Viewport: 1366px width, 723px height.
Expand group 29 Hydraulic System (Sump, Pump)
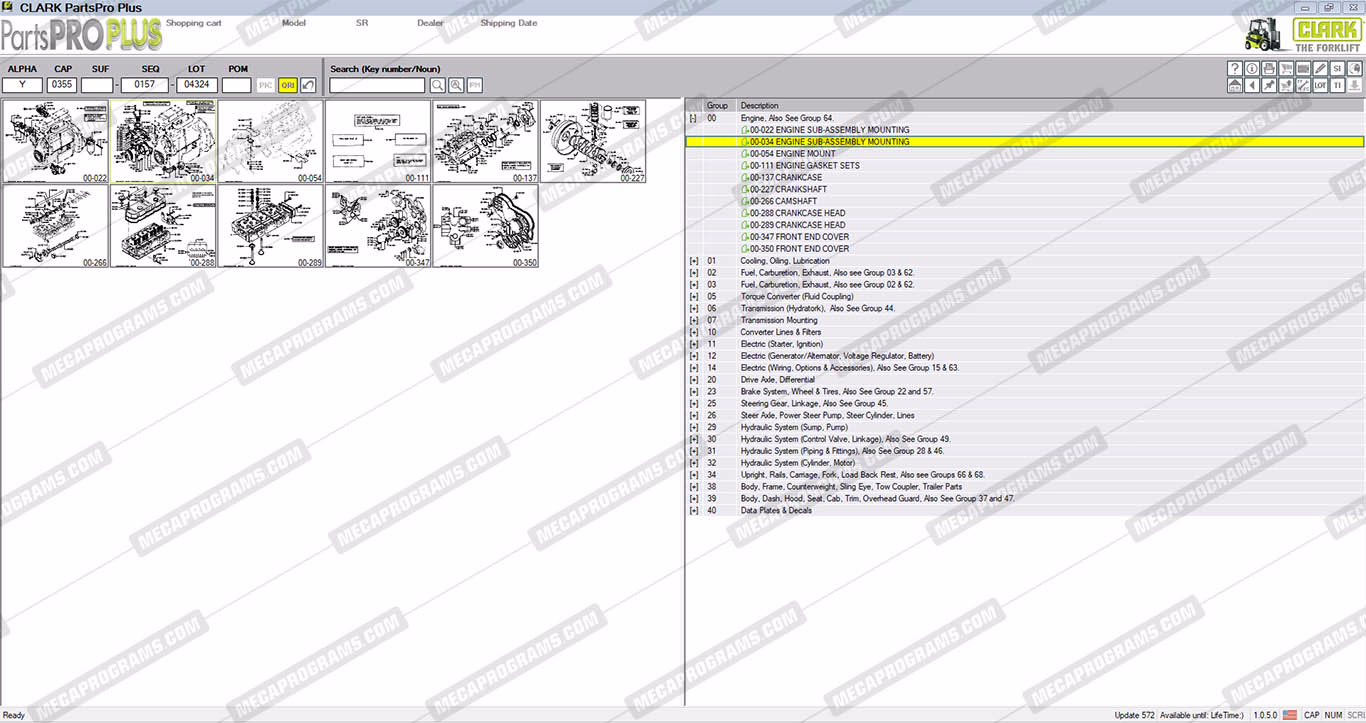pyautogui.click(x=693, y=428)
